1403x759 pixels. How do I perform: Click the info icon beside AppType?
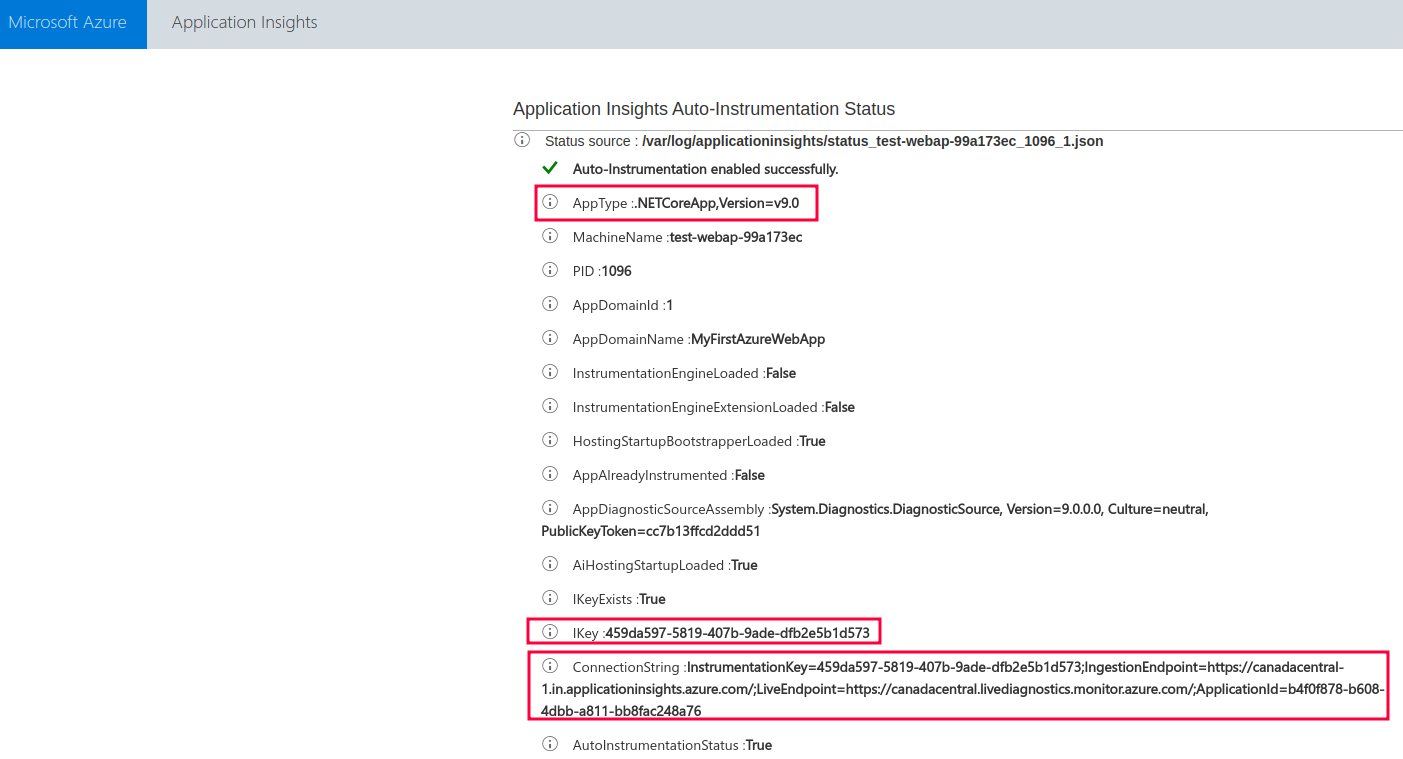[x=549, y=202]
